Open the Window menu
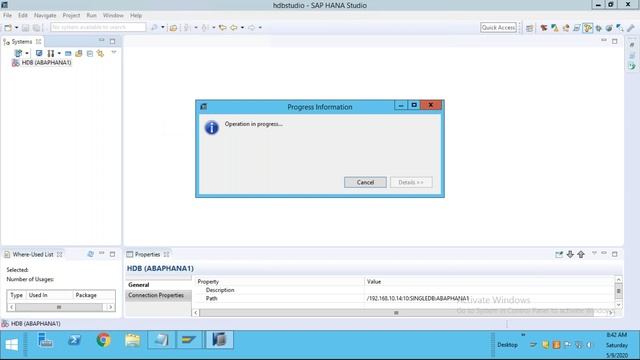The image size is (640, 360). pos(113,16)
